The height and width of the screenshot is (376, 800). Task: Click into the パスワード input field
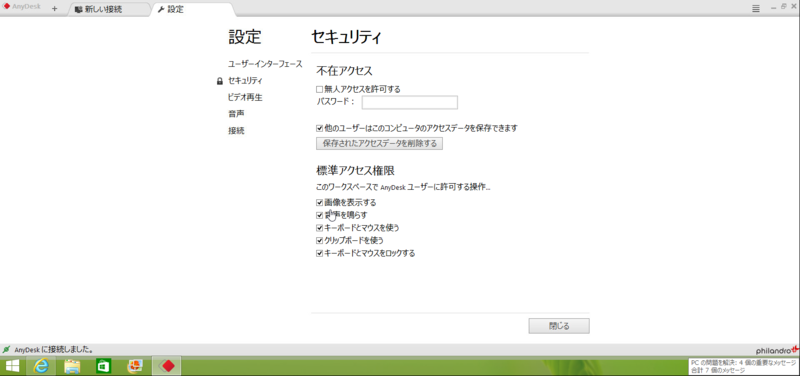point(410,103)
